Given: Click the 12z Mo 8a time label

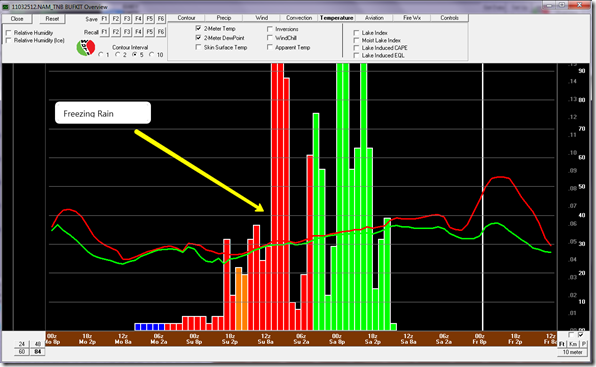Looking at the screenshot, I should coord(123,339).
